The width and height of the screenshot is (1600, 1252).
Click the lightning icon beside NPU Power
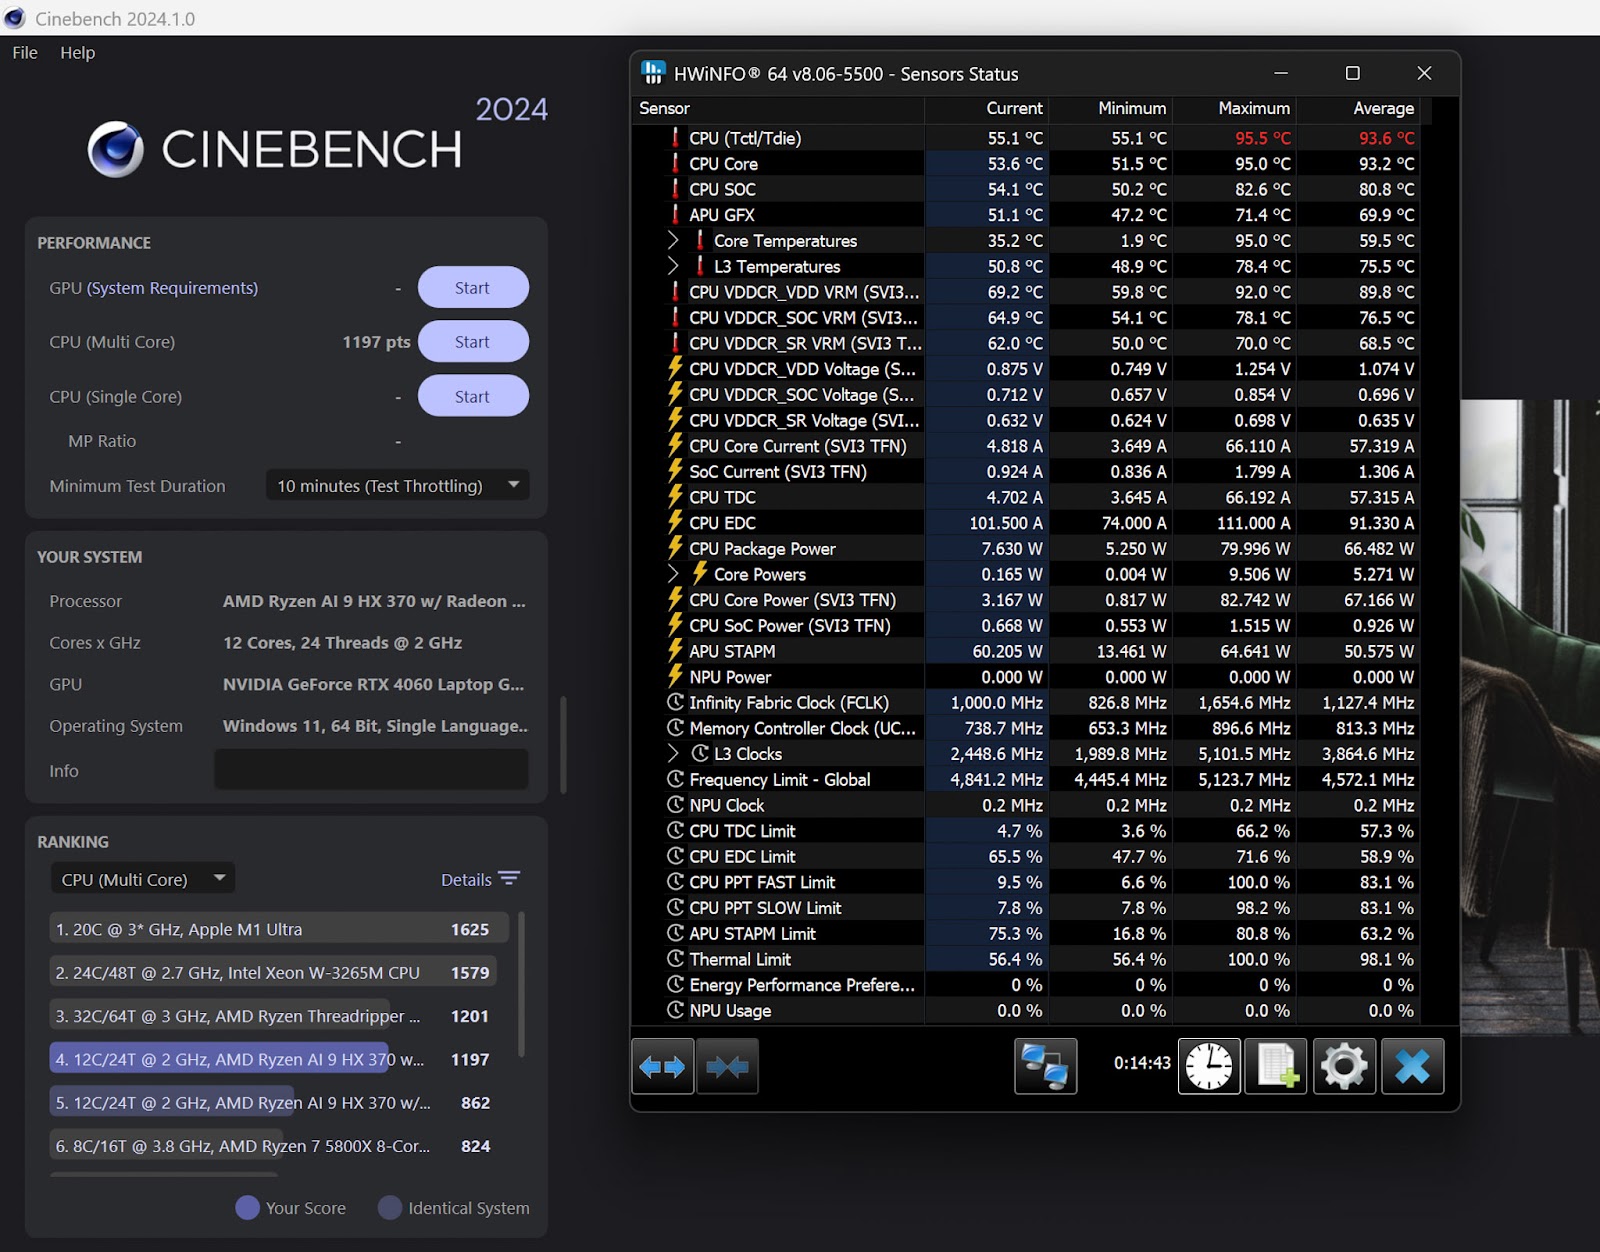pos(675,677)
